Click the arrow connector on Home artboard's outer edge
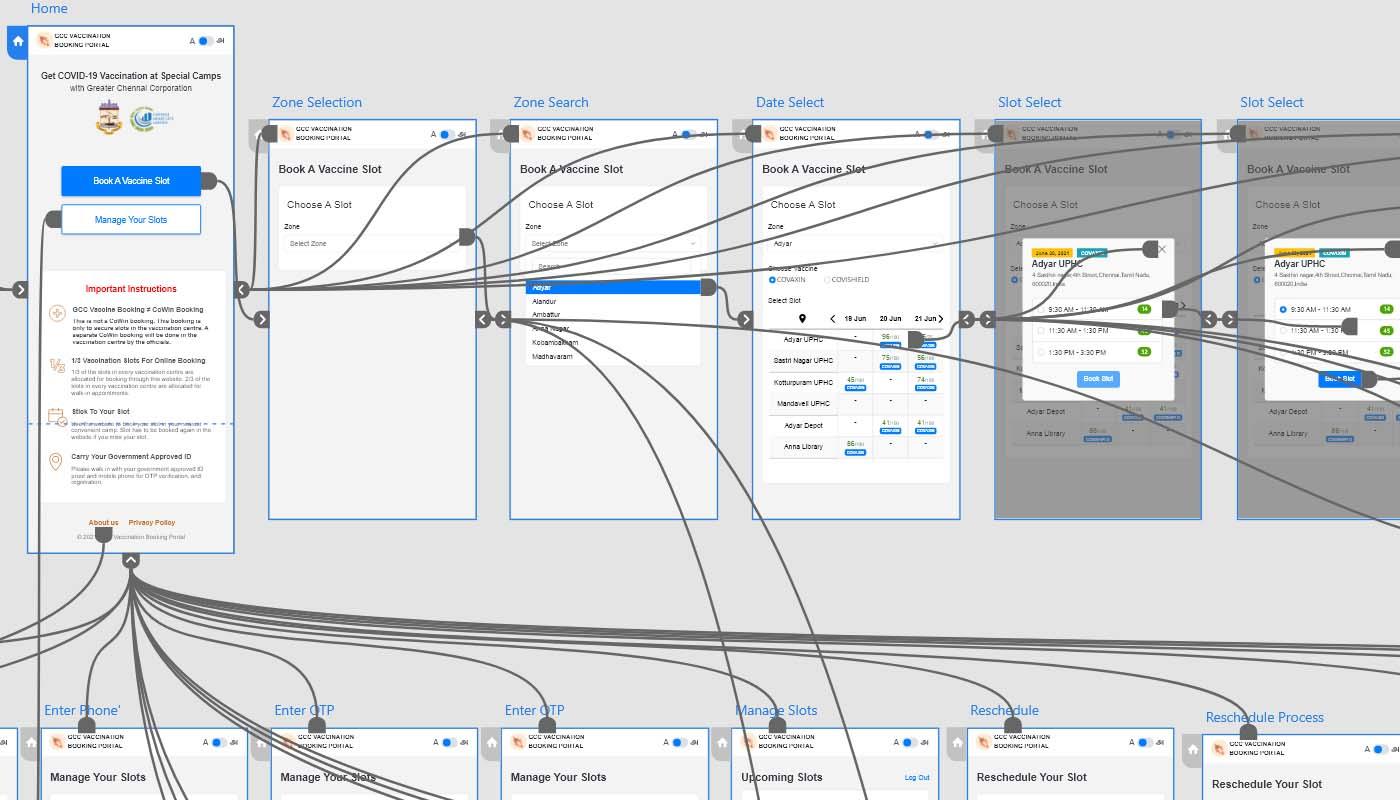1400x800 pixels. [21, 290]
